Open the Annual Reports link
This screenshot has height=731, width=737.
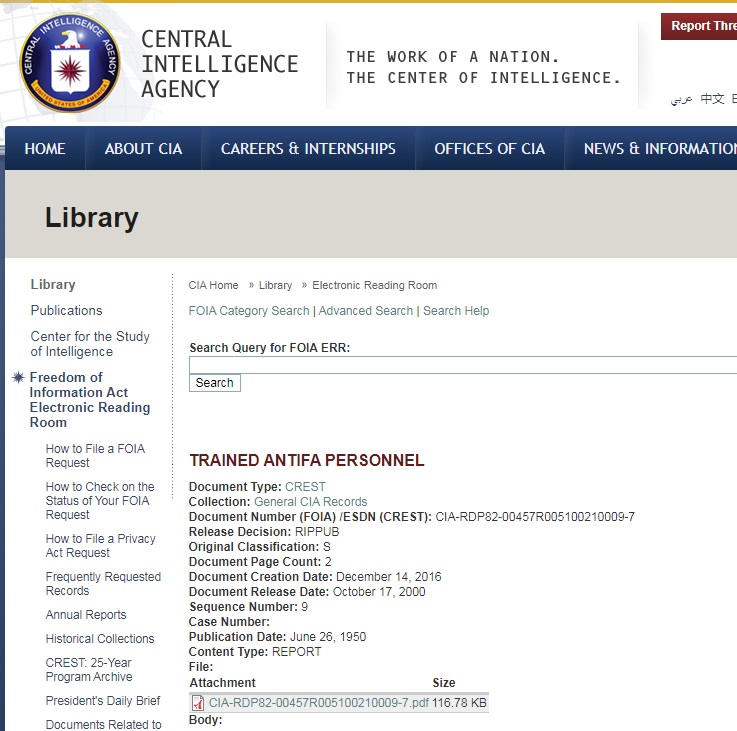coord(86,614)
